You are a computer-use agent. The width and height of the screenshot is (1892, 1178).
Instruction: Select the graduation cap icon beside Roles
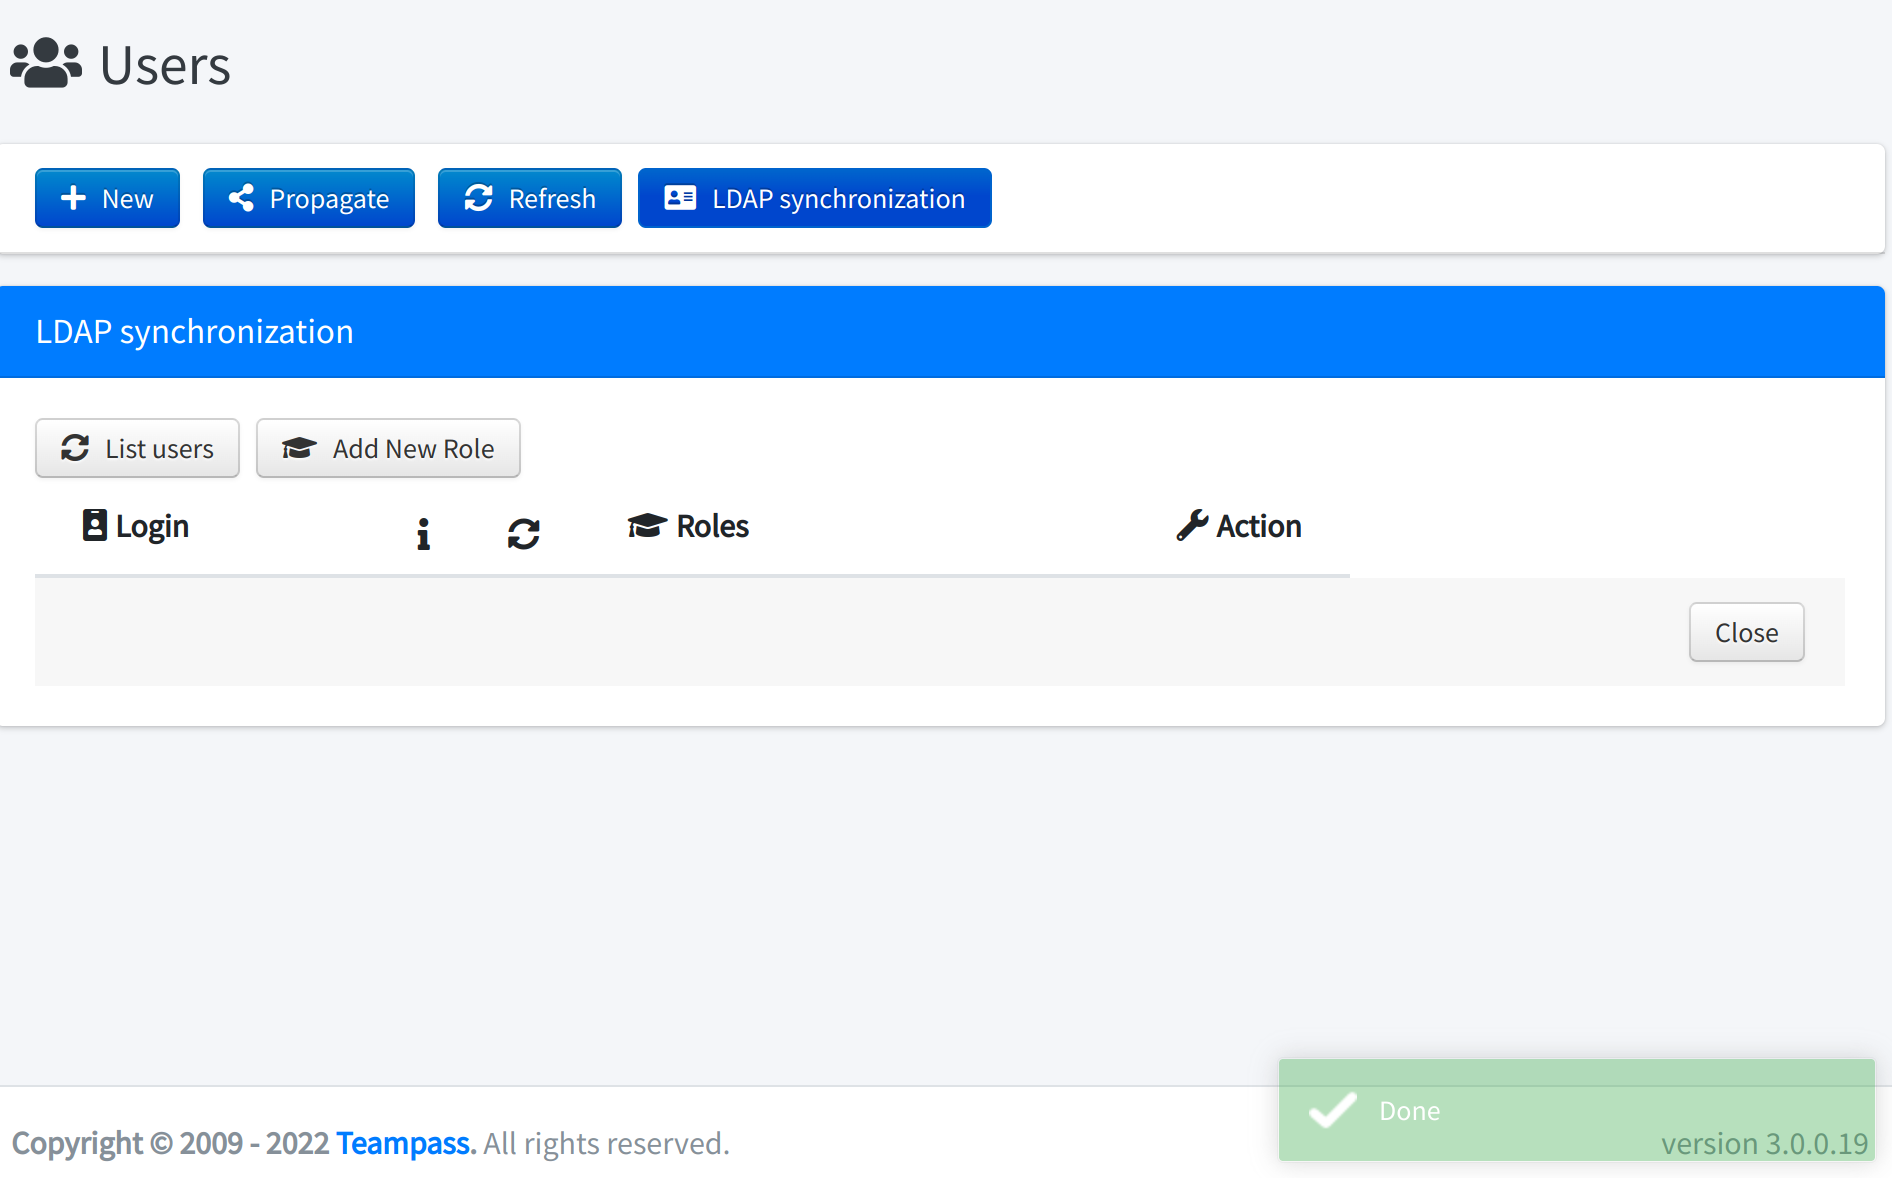point(645,525)
